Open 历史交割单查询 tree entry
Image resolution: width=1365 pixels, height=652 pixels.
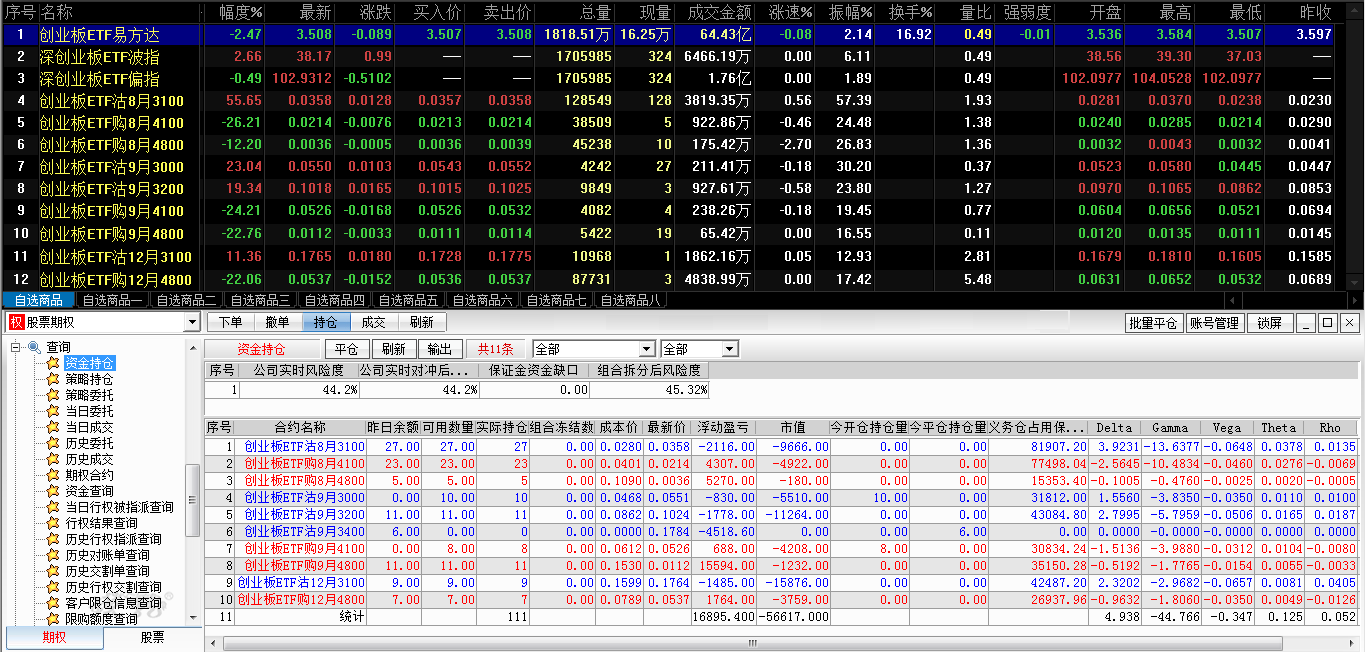pos(107,571)
